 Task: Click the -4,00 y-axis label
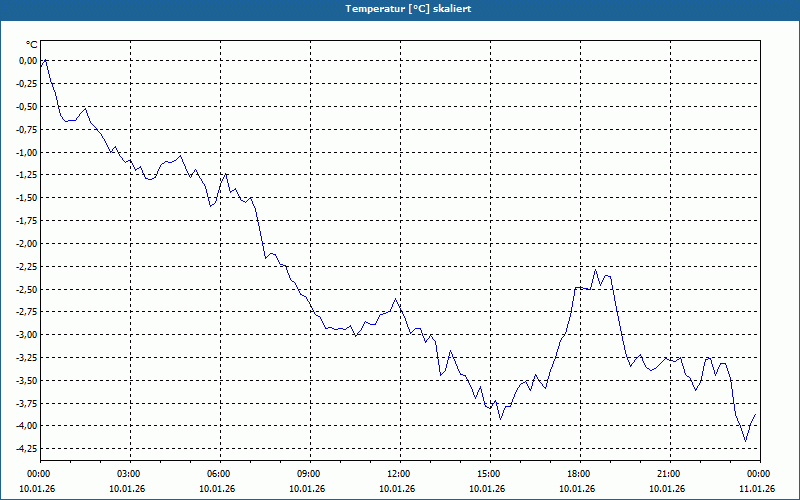27,426
